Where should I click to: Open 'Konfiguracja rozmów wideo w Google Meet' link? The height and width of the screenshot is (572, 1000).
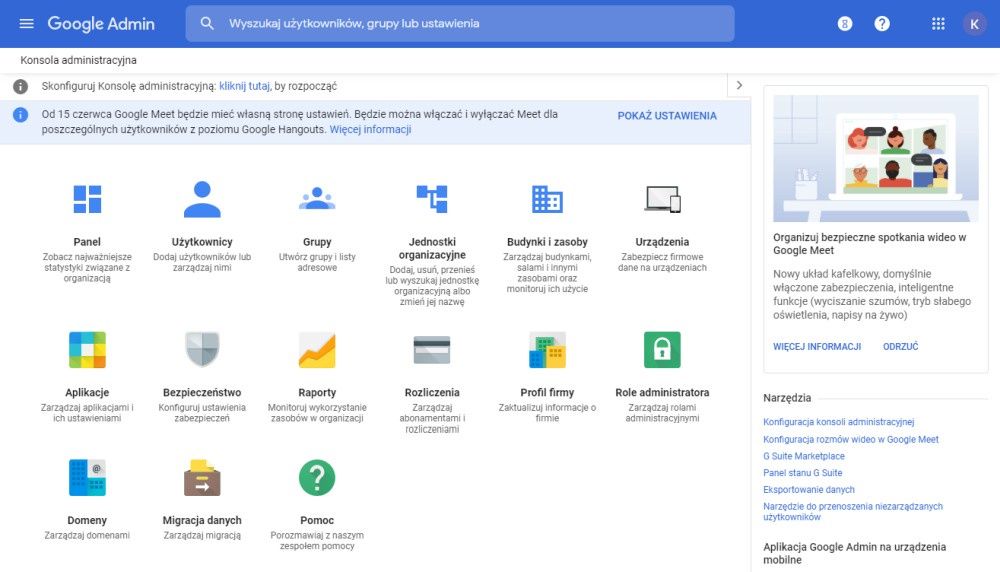click(851, 439)
